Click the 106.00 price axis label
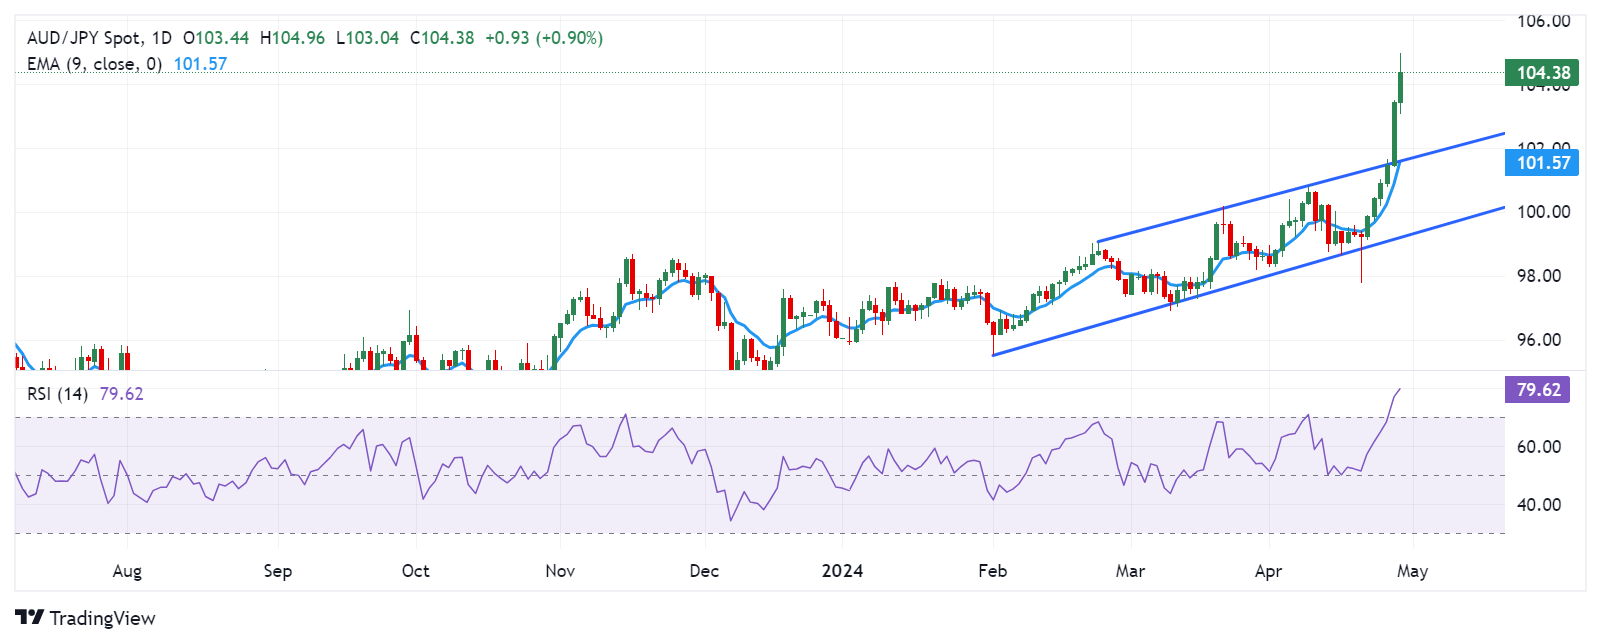The width and height of the screenshot is (1601, 644). [x=1543, y=21]
